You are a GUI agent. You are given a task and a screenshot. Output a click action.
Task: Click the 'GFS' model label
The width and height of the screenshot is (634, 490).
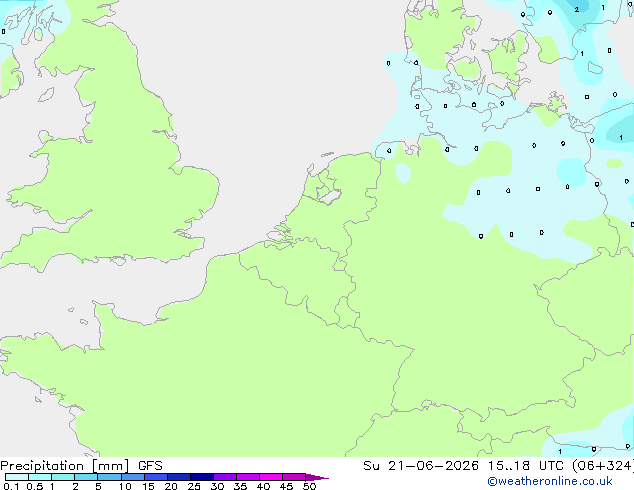click(x=150, y=466)
